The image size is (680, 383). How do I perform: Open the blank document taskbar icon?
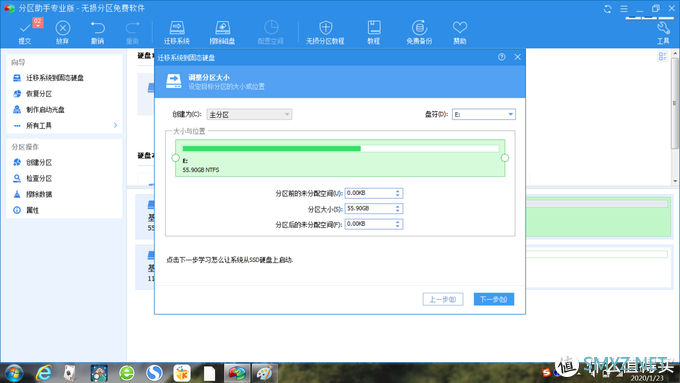(x=209, y=373)
